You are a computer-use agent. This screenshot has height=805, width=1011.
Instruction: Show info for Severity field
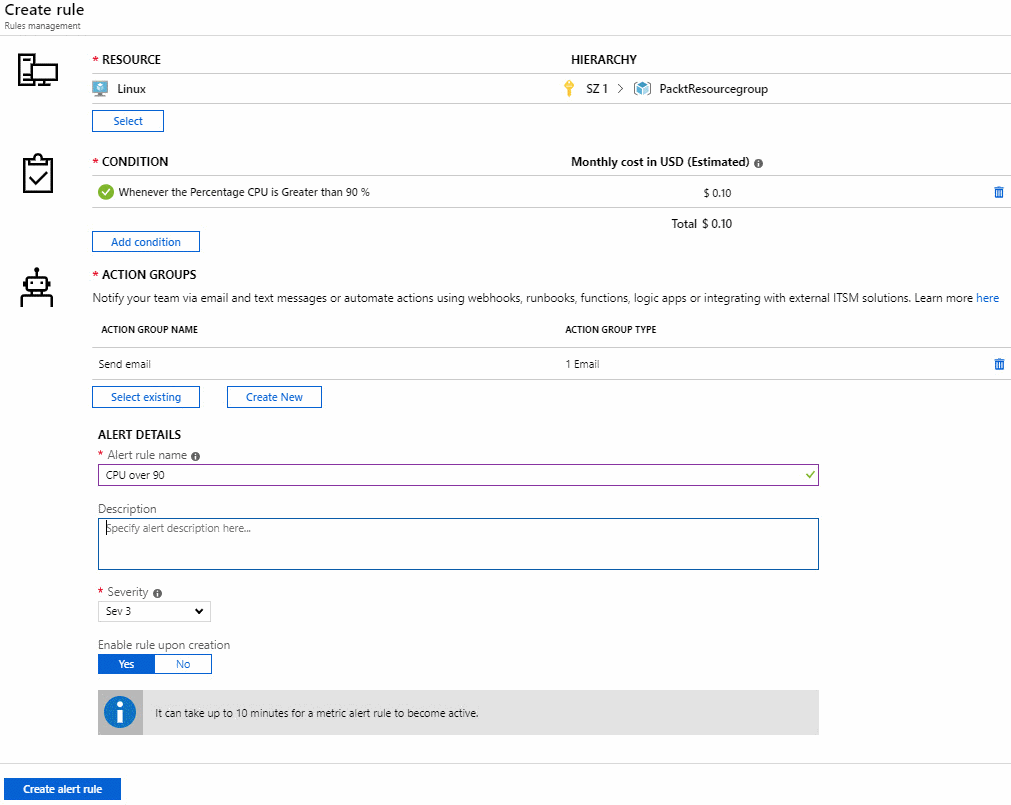pyautogui.click(x=157, y=594)
